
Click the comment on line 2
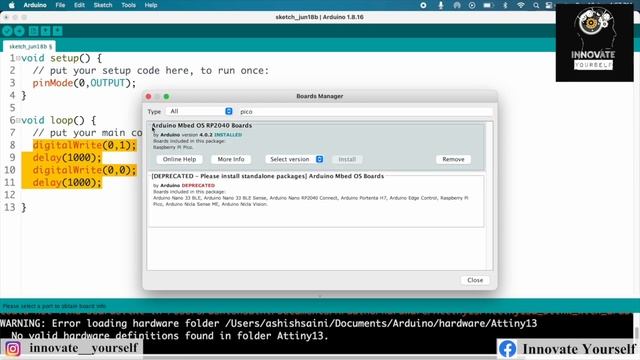[151, 71]
